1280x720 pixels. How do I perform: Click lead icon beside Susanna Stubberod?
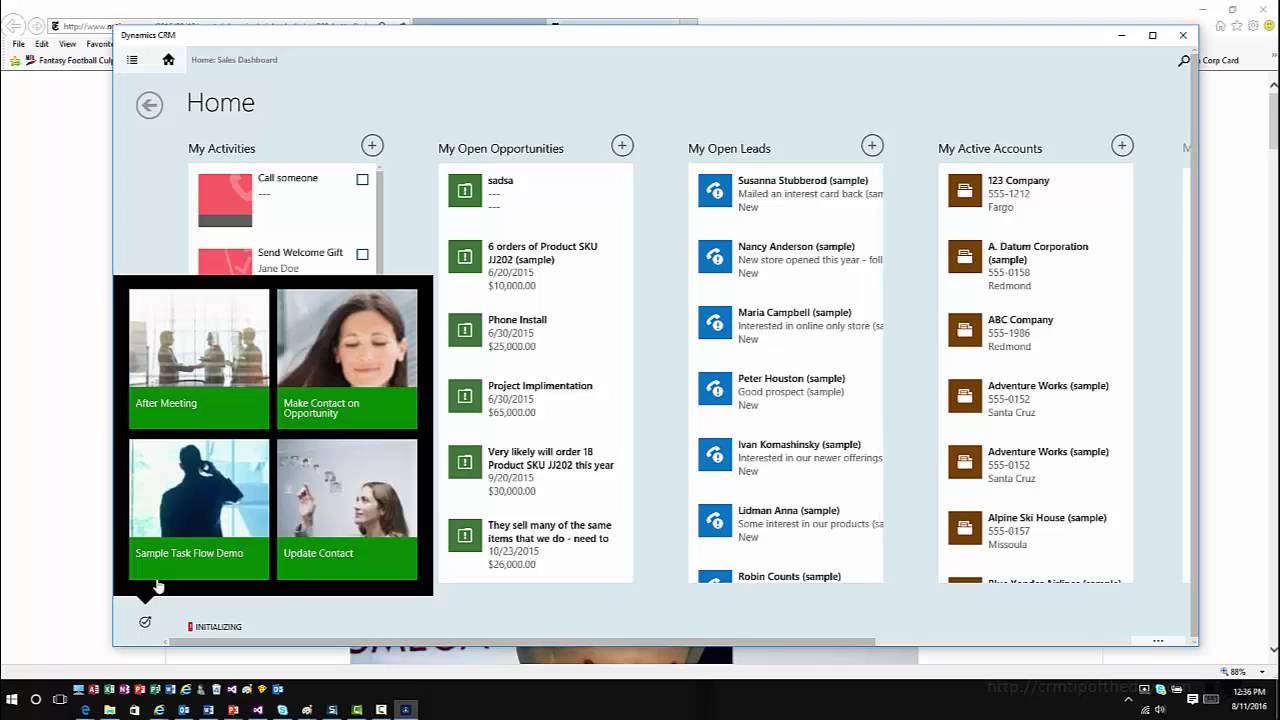pyautogui.click(x=715, y=190)
